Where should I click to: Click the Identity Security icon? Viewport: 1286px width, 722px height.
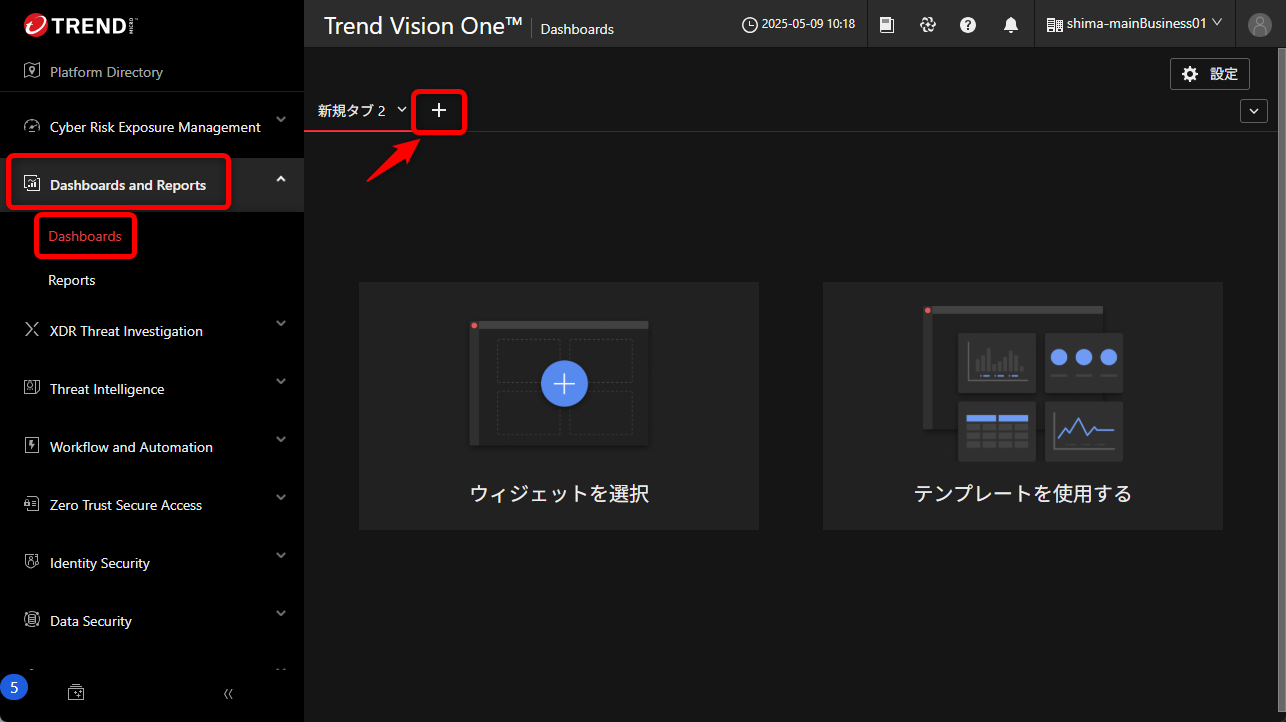[31, 563]
